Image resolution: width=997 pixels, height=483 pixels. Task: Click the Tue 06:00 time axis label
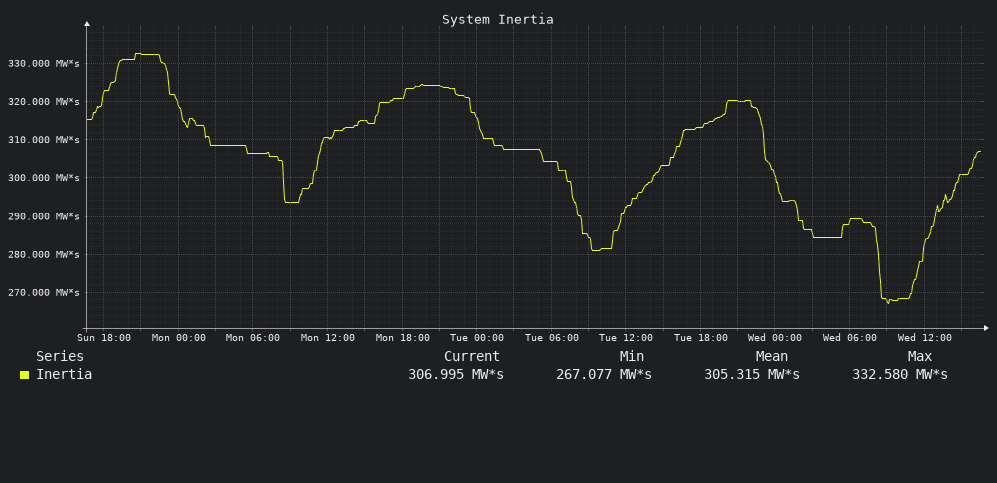tap(552, 337)
